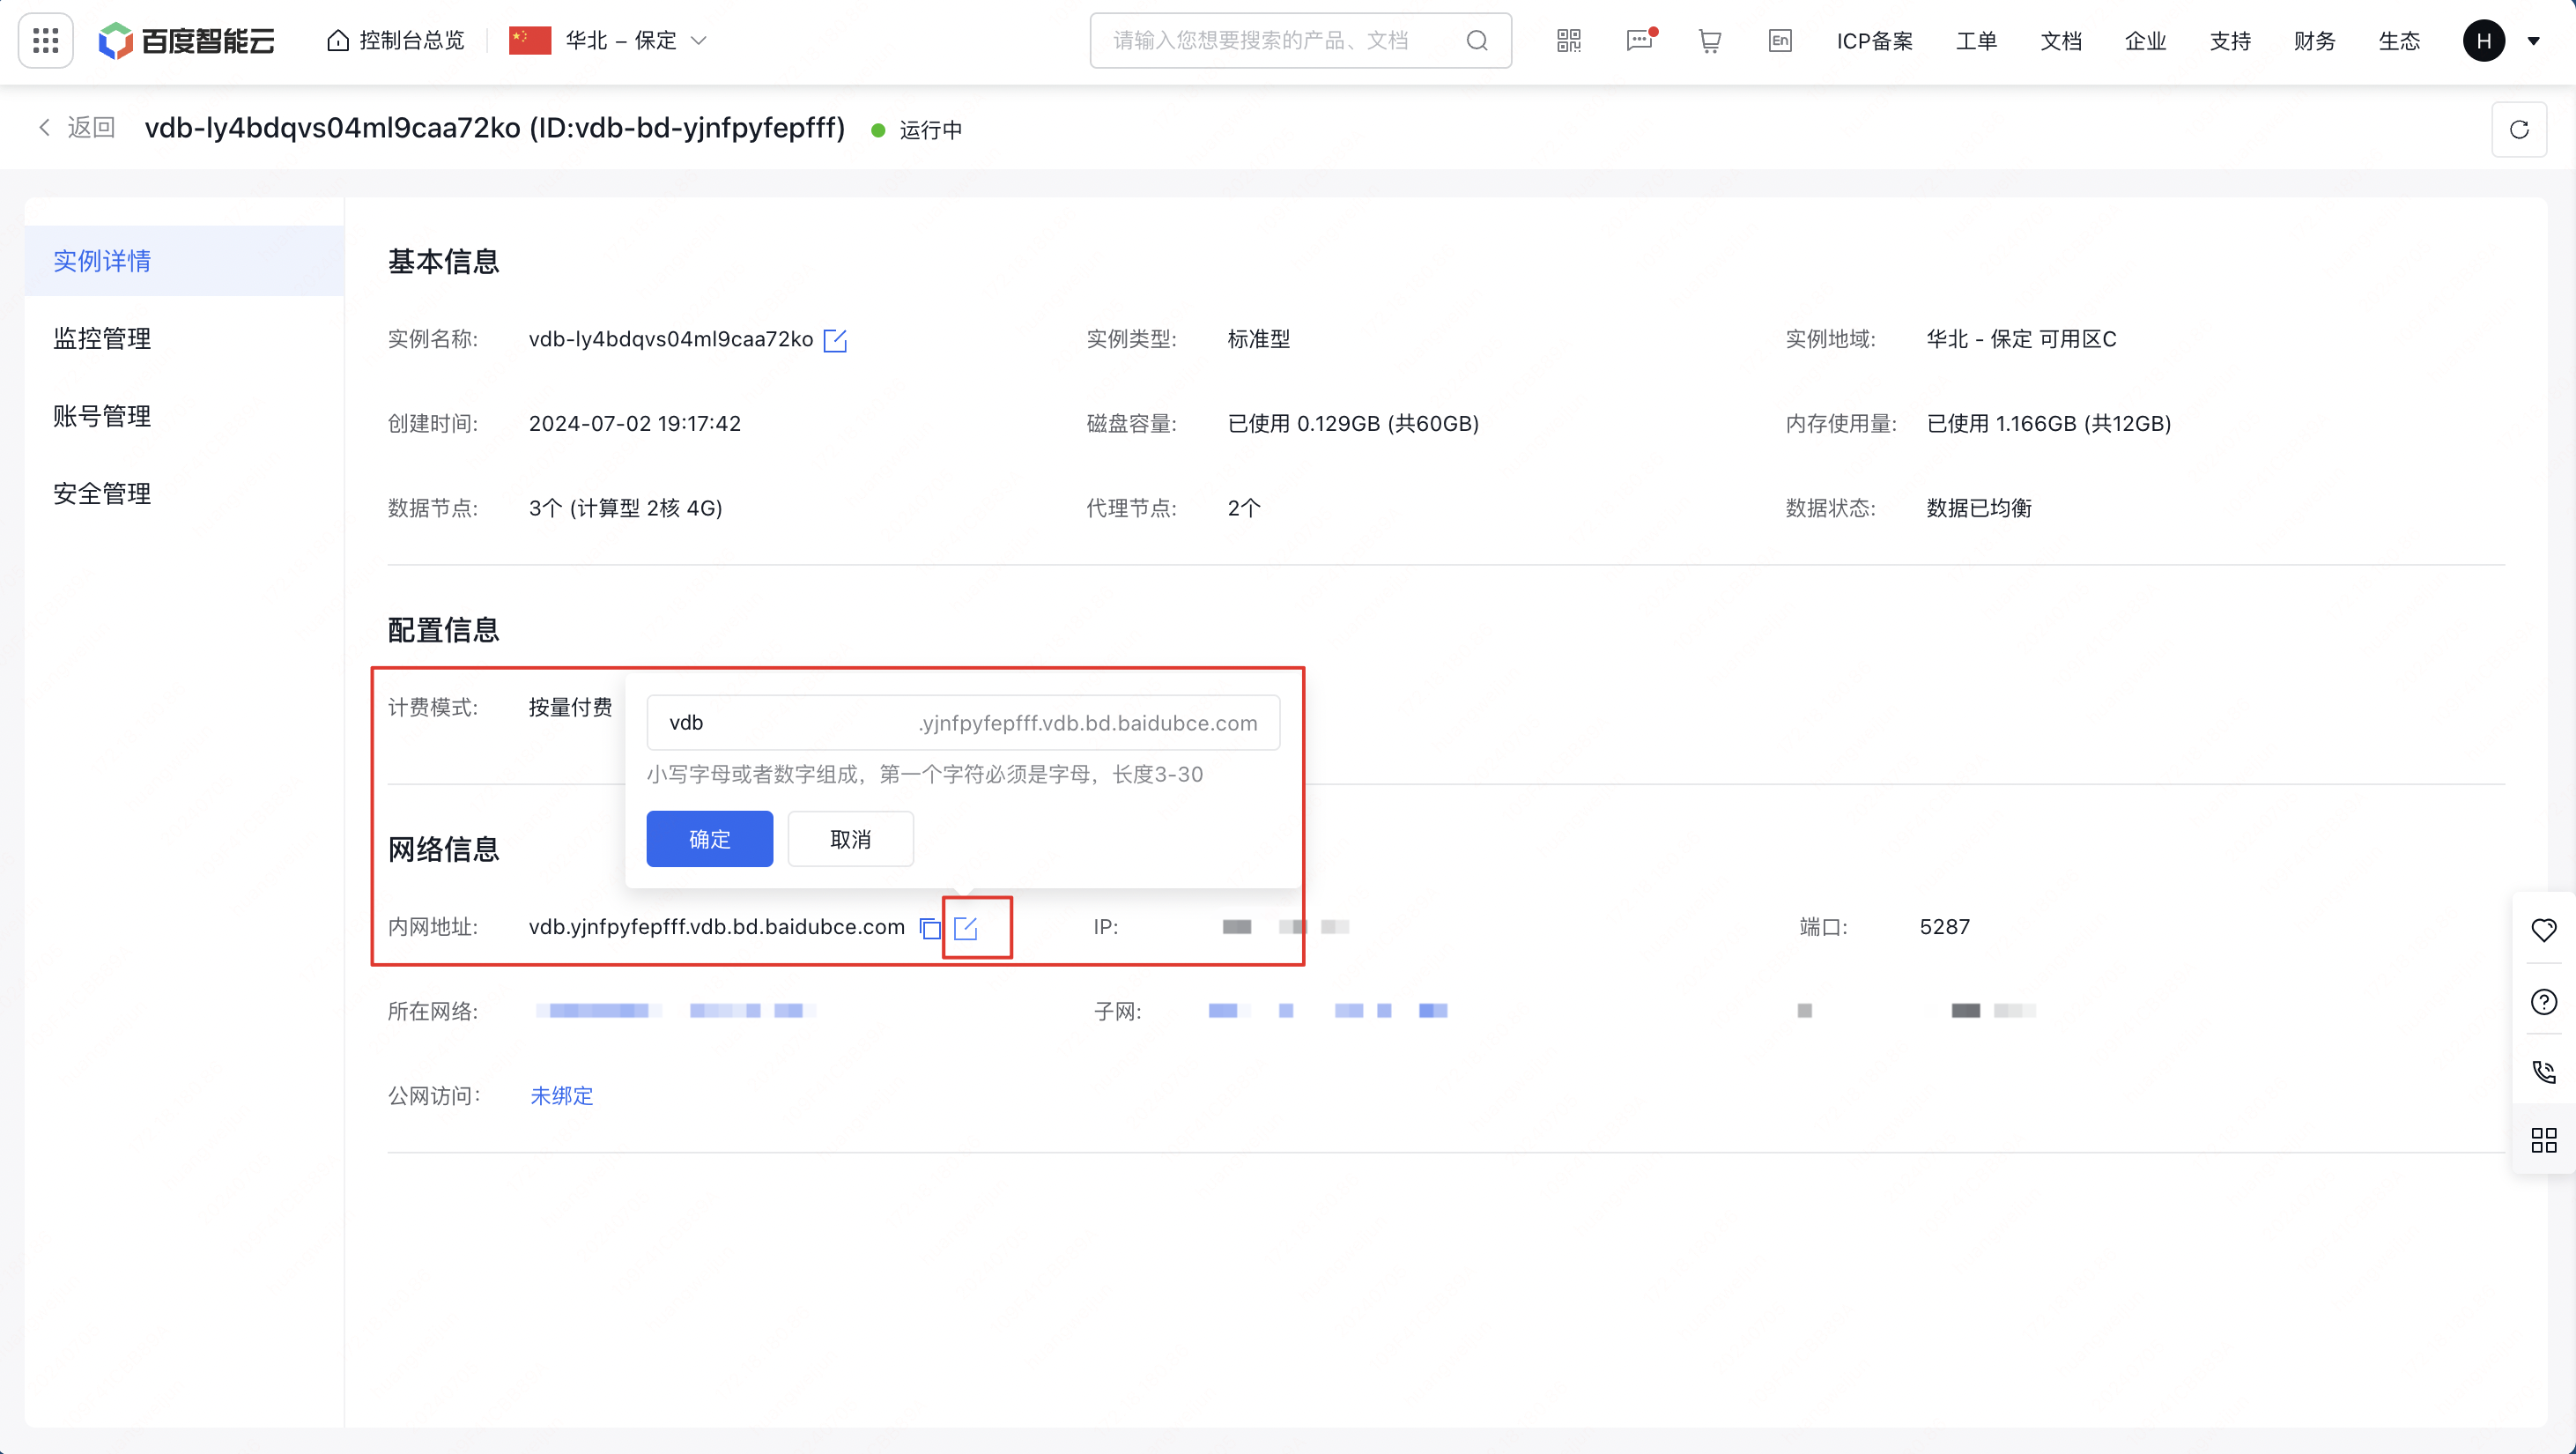Viewport: 2576px width, 1454px height.
Task: Click data nodes value 3个 (计算型 2核 4G)
Action: [x=626, y=508]
